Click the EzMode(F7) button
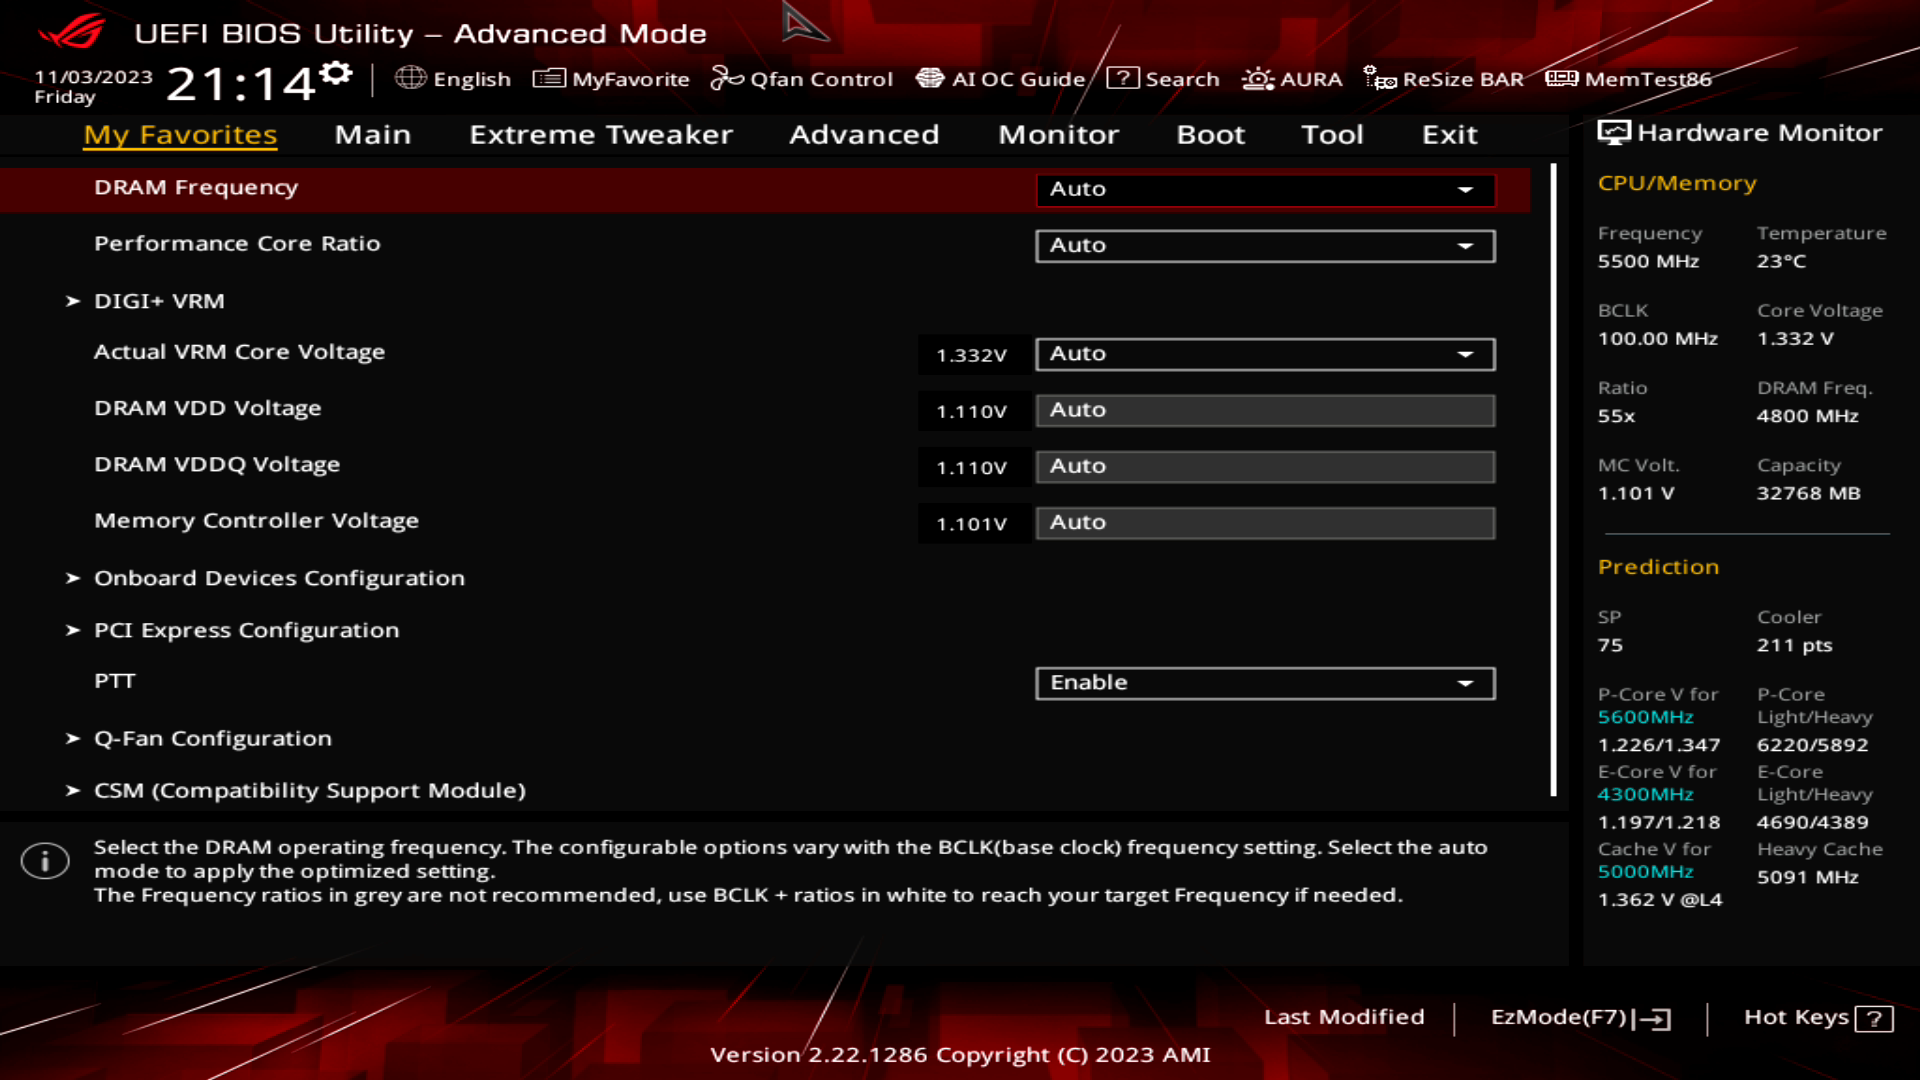This screenshot has width=1920, height=1080. point(1580,1018)
